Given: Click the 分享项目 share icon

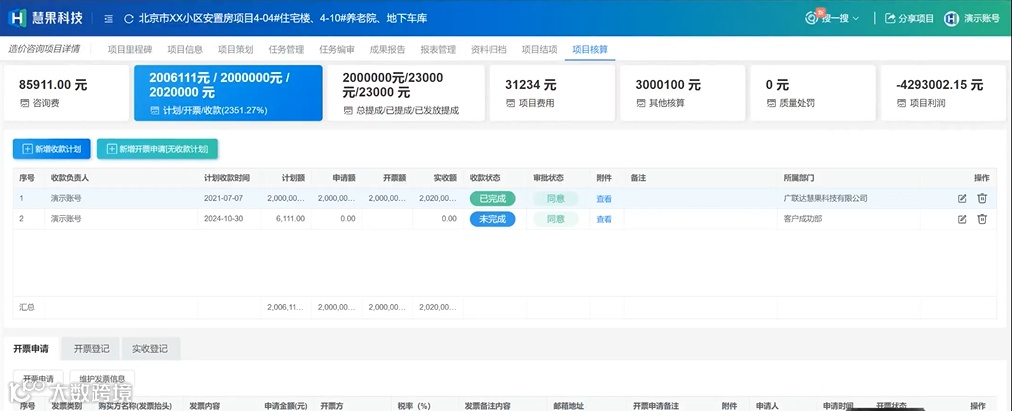Looking at the screenshot, I should pyautogui.click(x=890, y=18).
